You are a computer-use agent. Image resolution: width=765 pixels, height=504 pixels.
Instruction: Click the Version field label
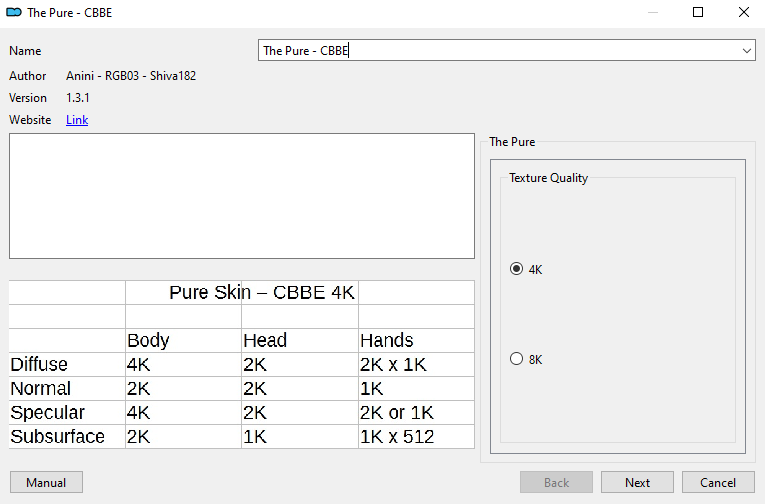tap(28, 98)
